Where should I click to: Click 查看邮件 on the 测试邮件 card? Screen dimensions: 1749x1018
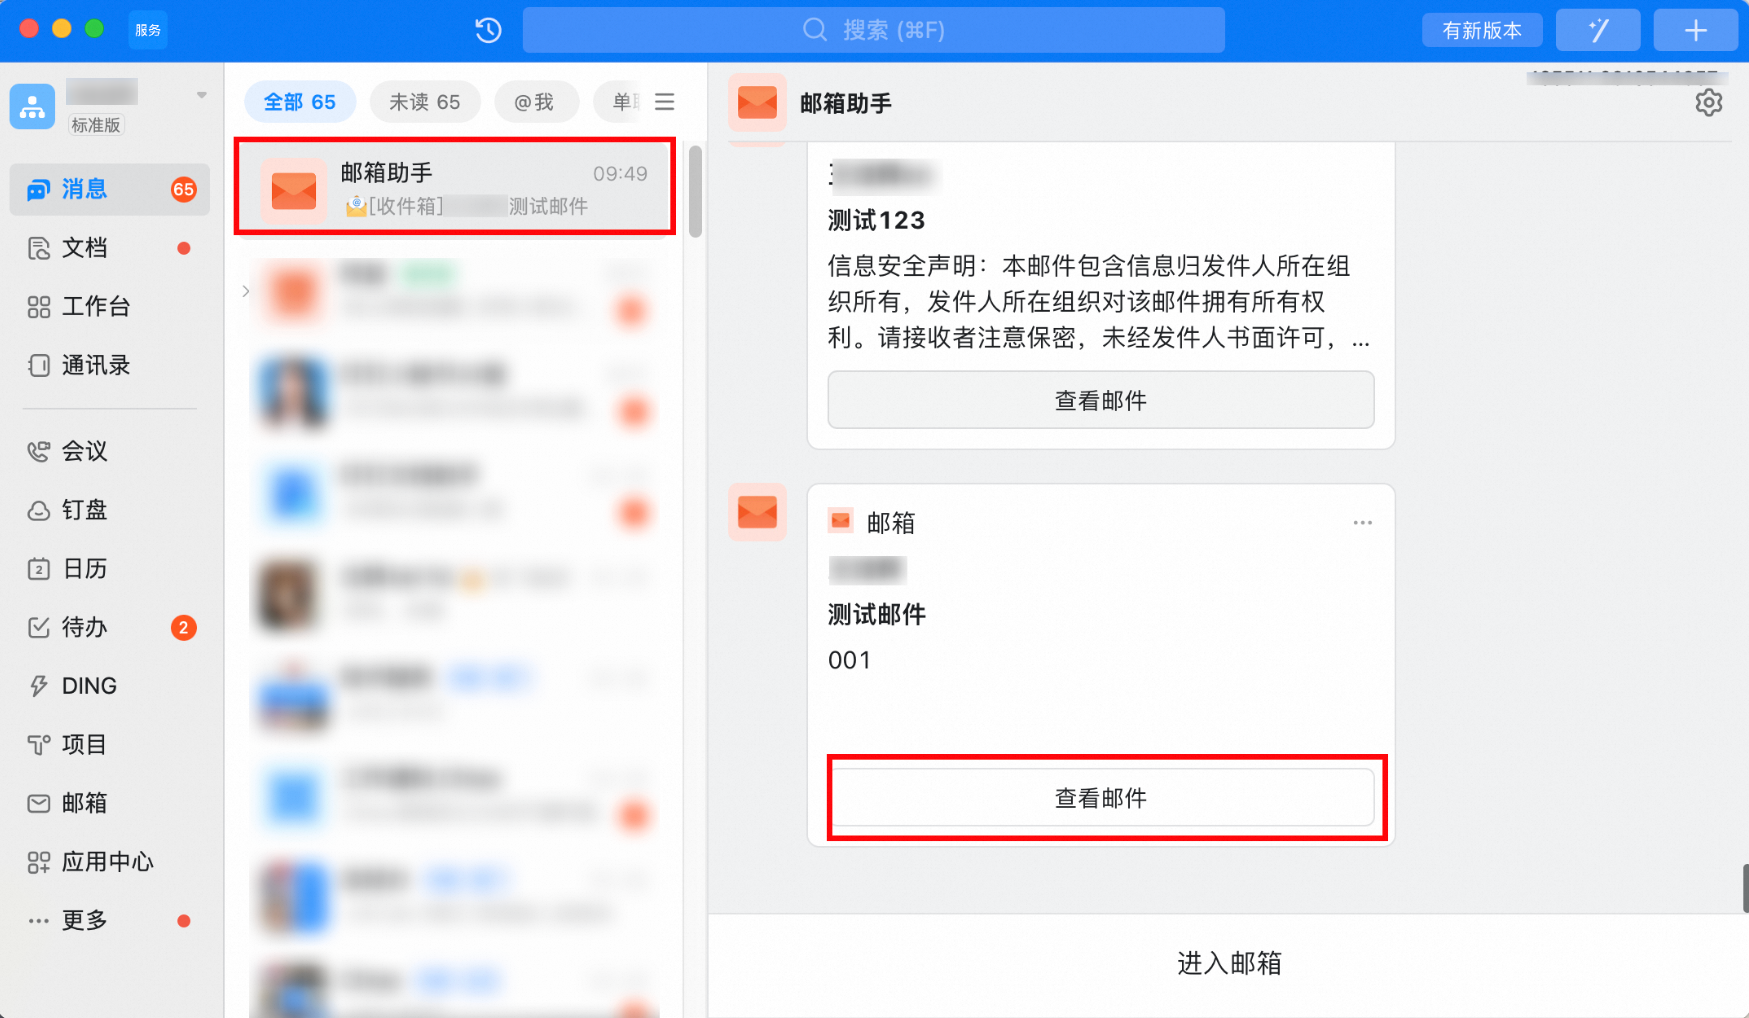point(1100,797)
